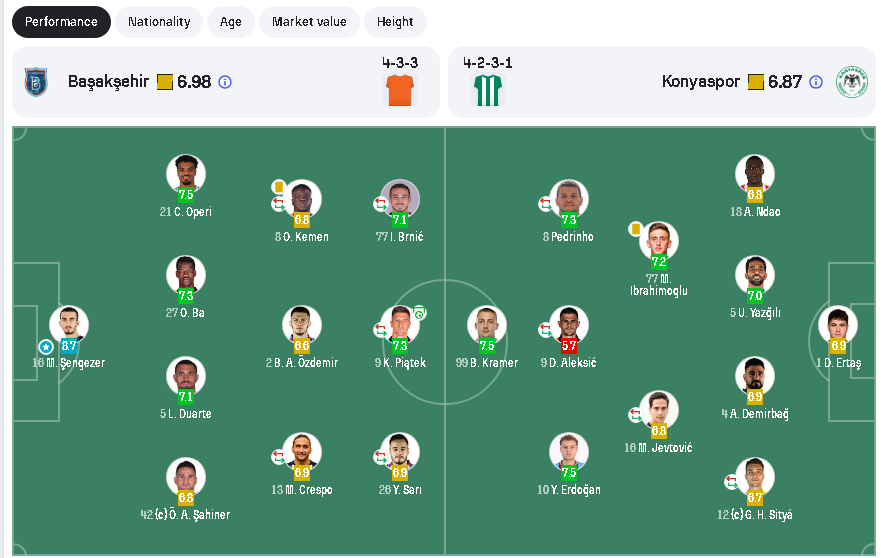Open info icon beside Başakşehir rating 6.98
Image resolution: width=881 pixels, height=558 pixels.
225,82
